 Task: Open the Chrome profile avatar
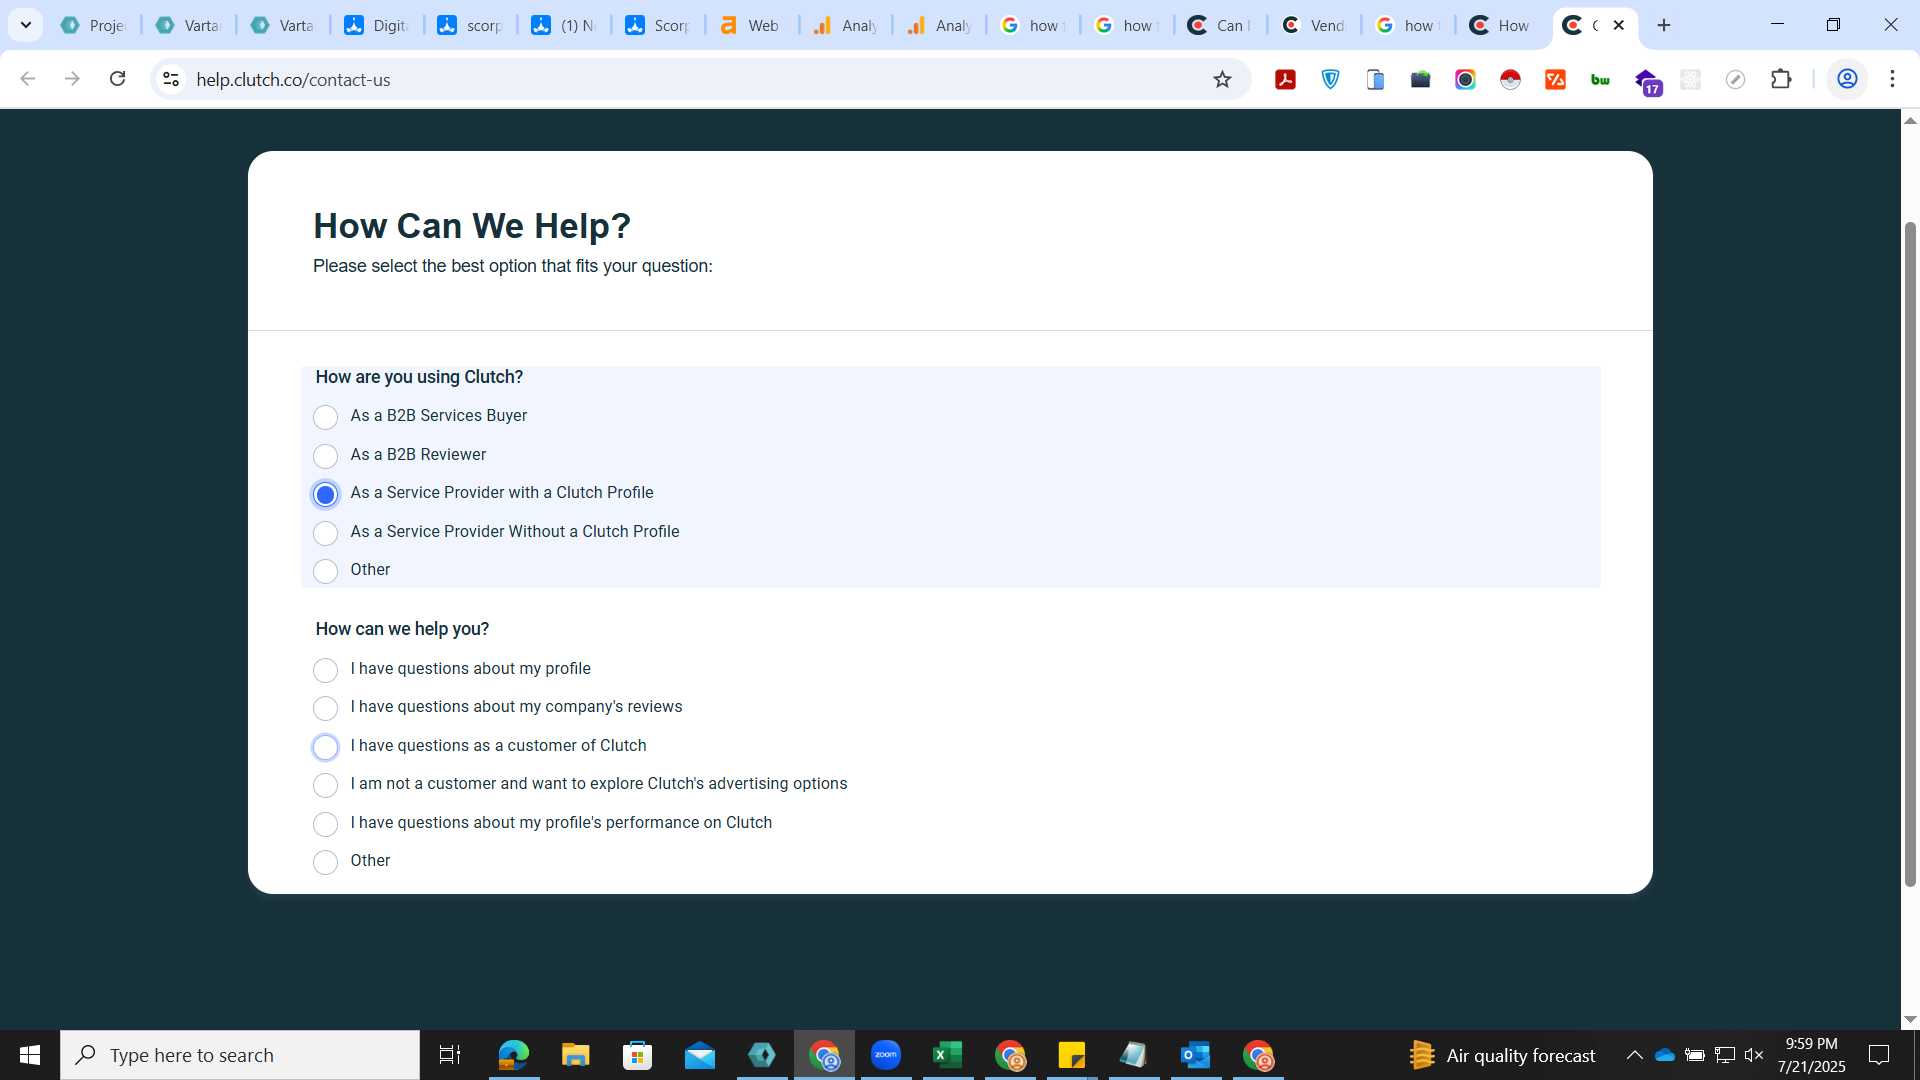coord(1847,79)
